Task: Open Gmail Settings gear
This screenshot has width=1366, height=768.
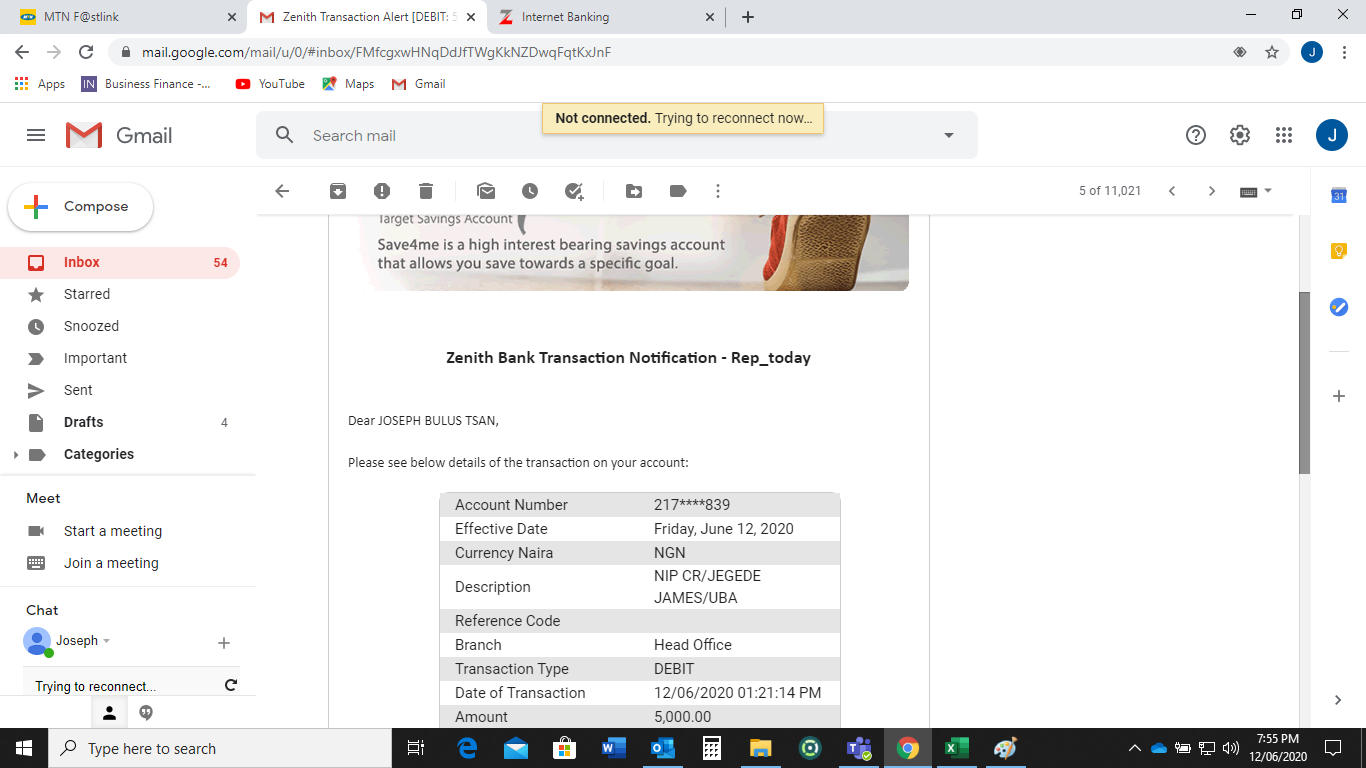Action: [1240, 135]
